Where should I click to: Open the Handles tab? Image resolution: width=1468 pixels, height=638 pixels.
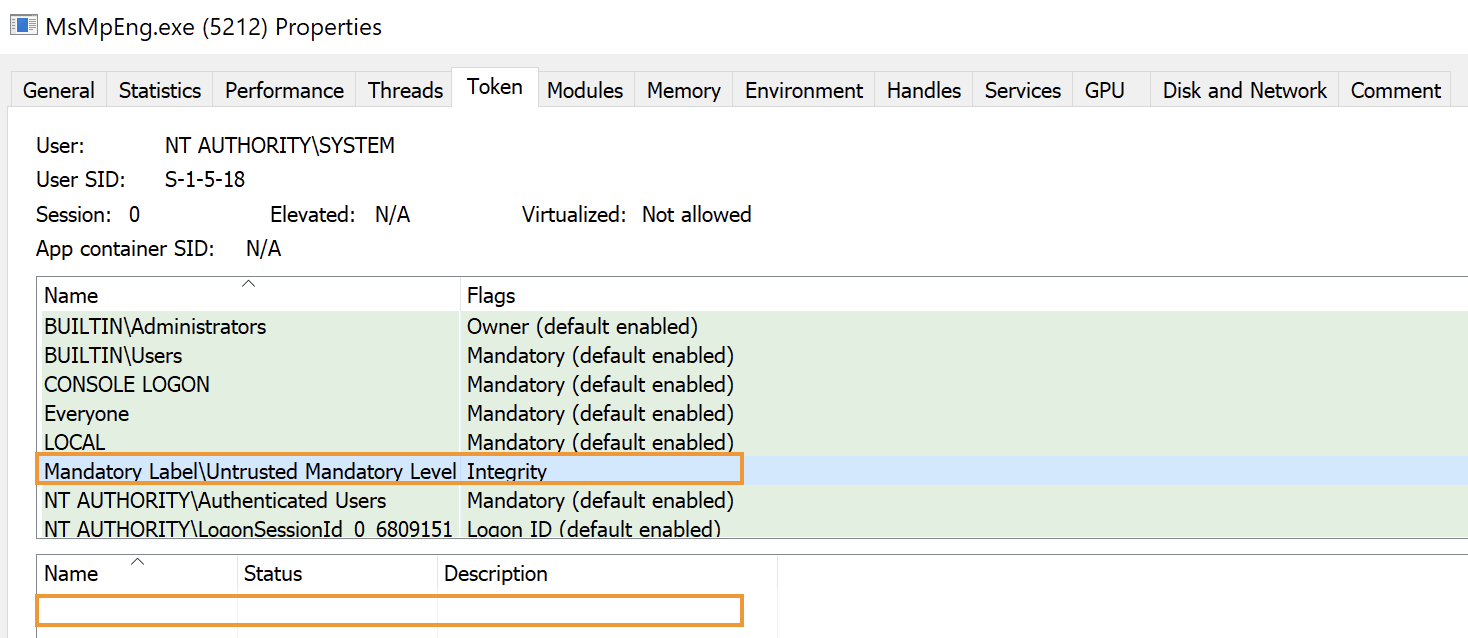click(923, 90)
